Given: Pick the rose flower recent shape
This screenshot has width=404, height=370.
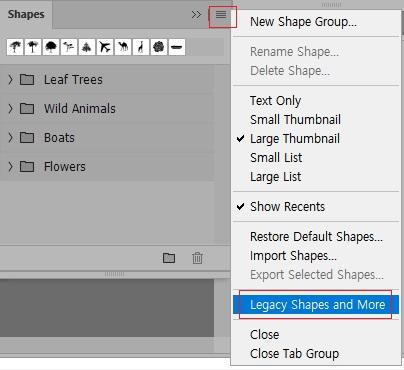Looking at the screenshot, I should pos(159,47).
